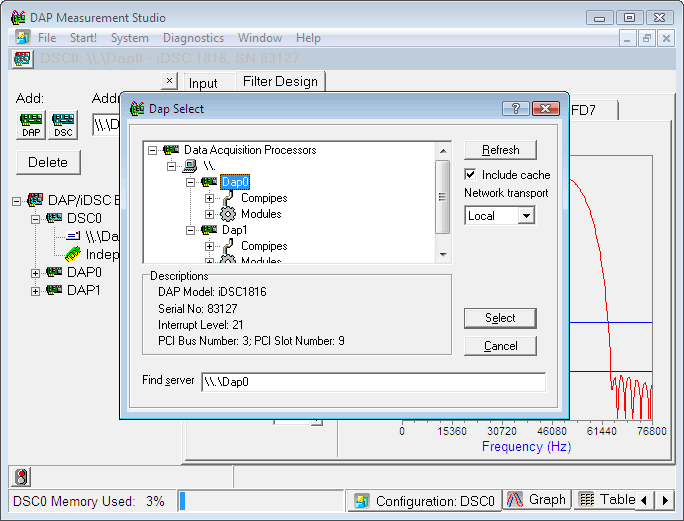Click the Dap Select help question button
Screen dimensions: 684x521
(516, 109)
